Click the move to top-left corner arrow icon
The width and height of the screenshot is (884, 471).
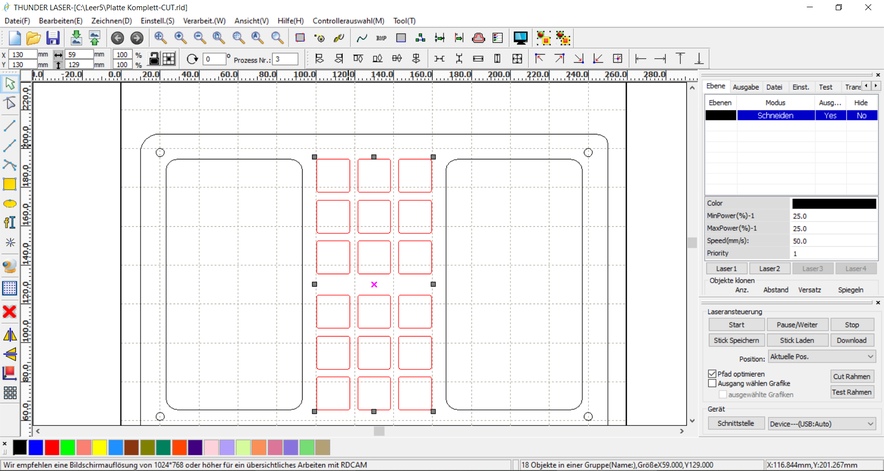540,58
